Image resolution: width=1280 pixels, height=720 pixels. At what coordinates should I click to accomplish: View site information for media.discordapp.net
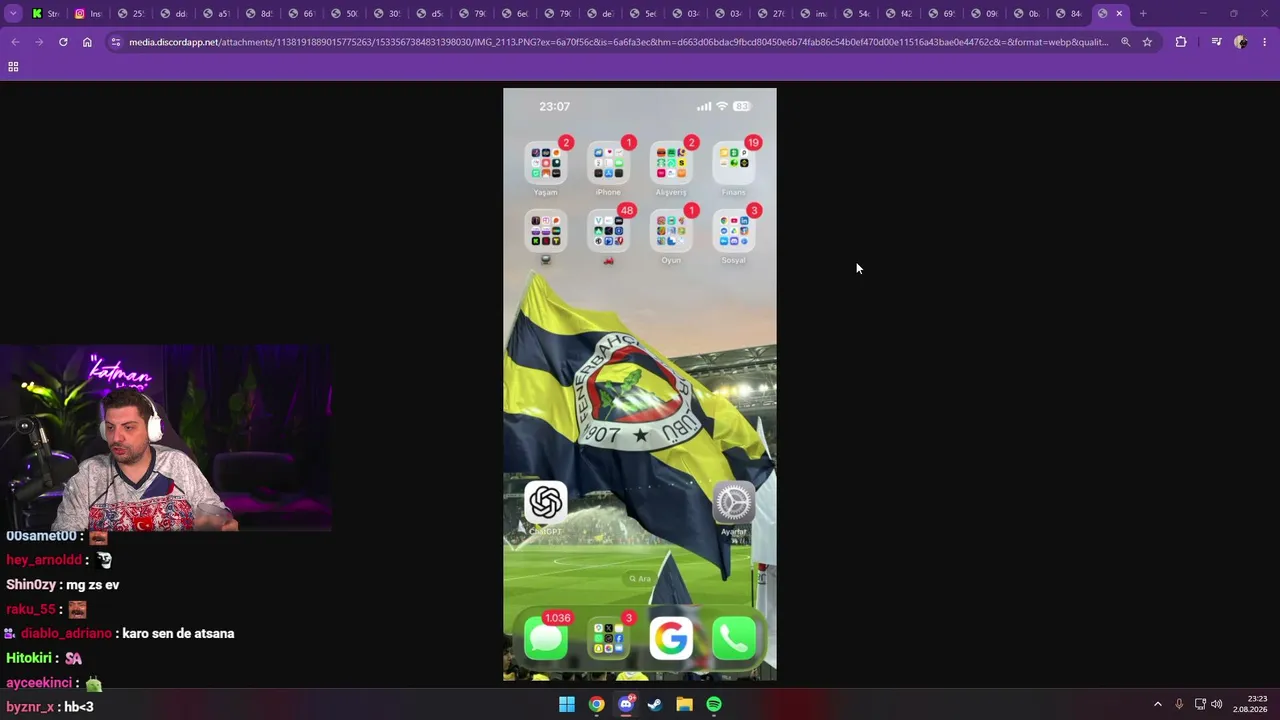pos(116,42)
